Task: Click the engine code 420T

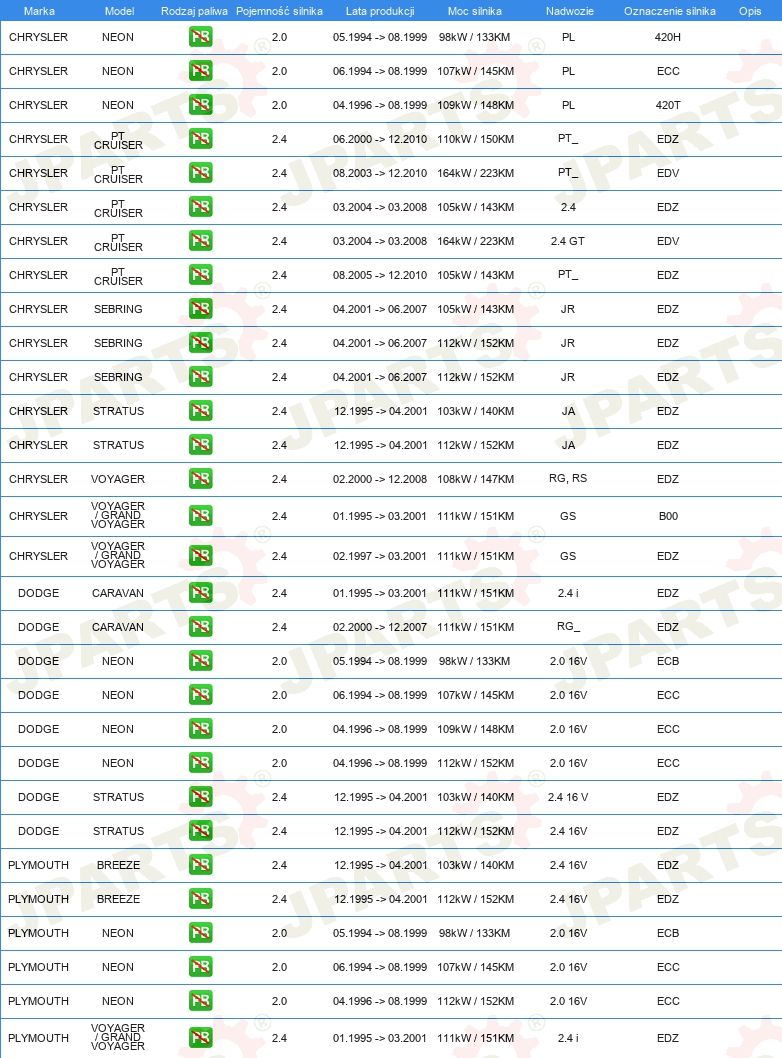Action: [x=668, y=105]
